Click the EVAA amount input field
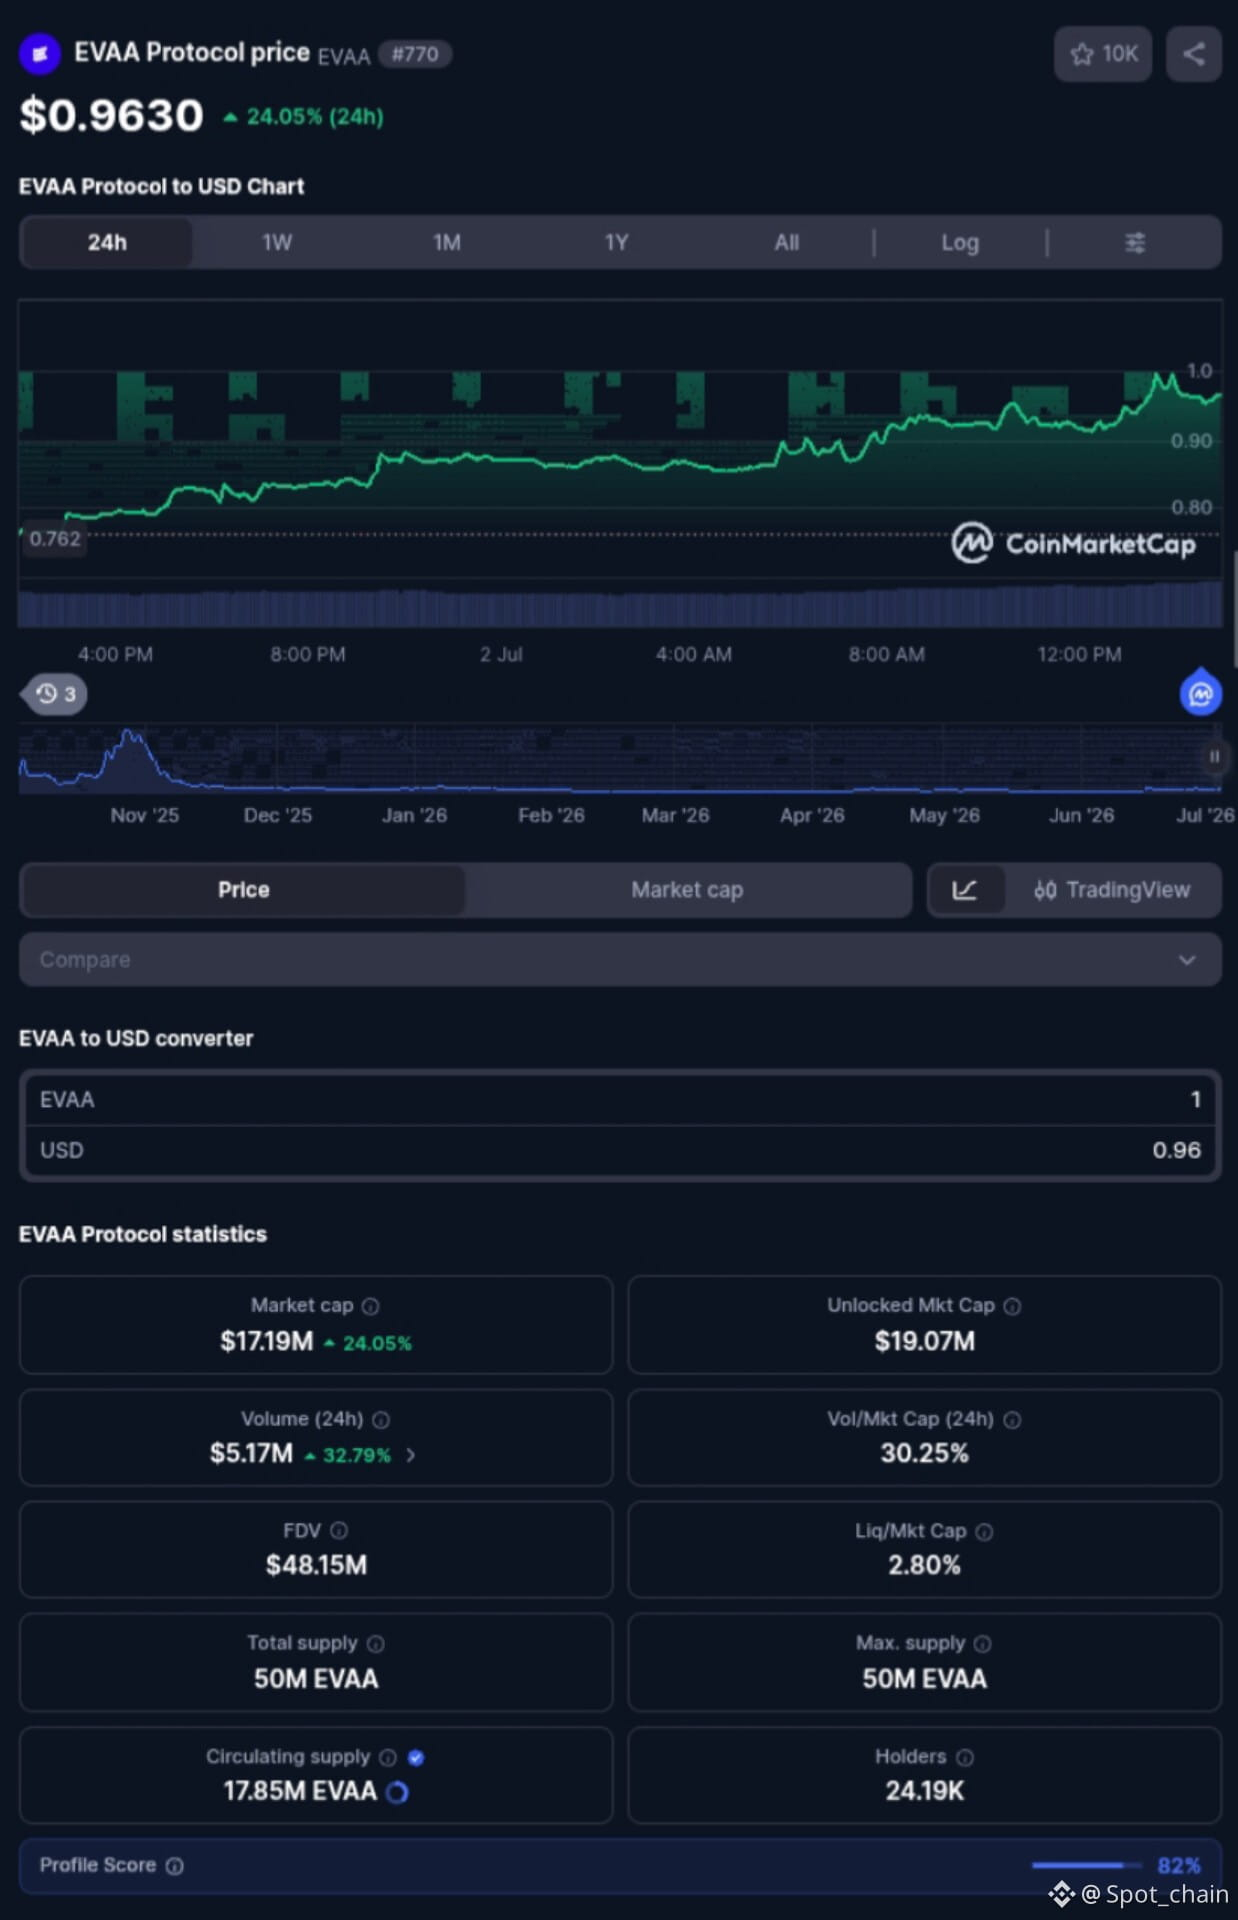1238x1920 pixels. coord(620,1100)
